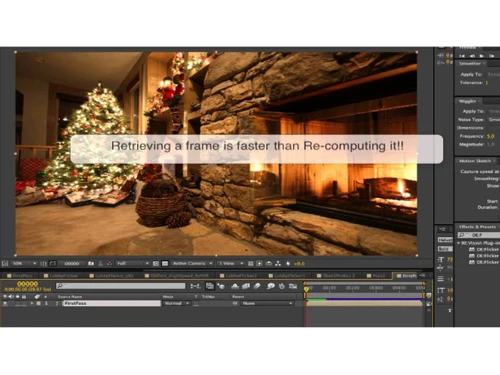This screenshot has height=375, width=500.
Task: Click the auto-keyframe stopwatch icon
Action: pos(282,286)
